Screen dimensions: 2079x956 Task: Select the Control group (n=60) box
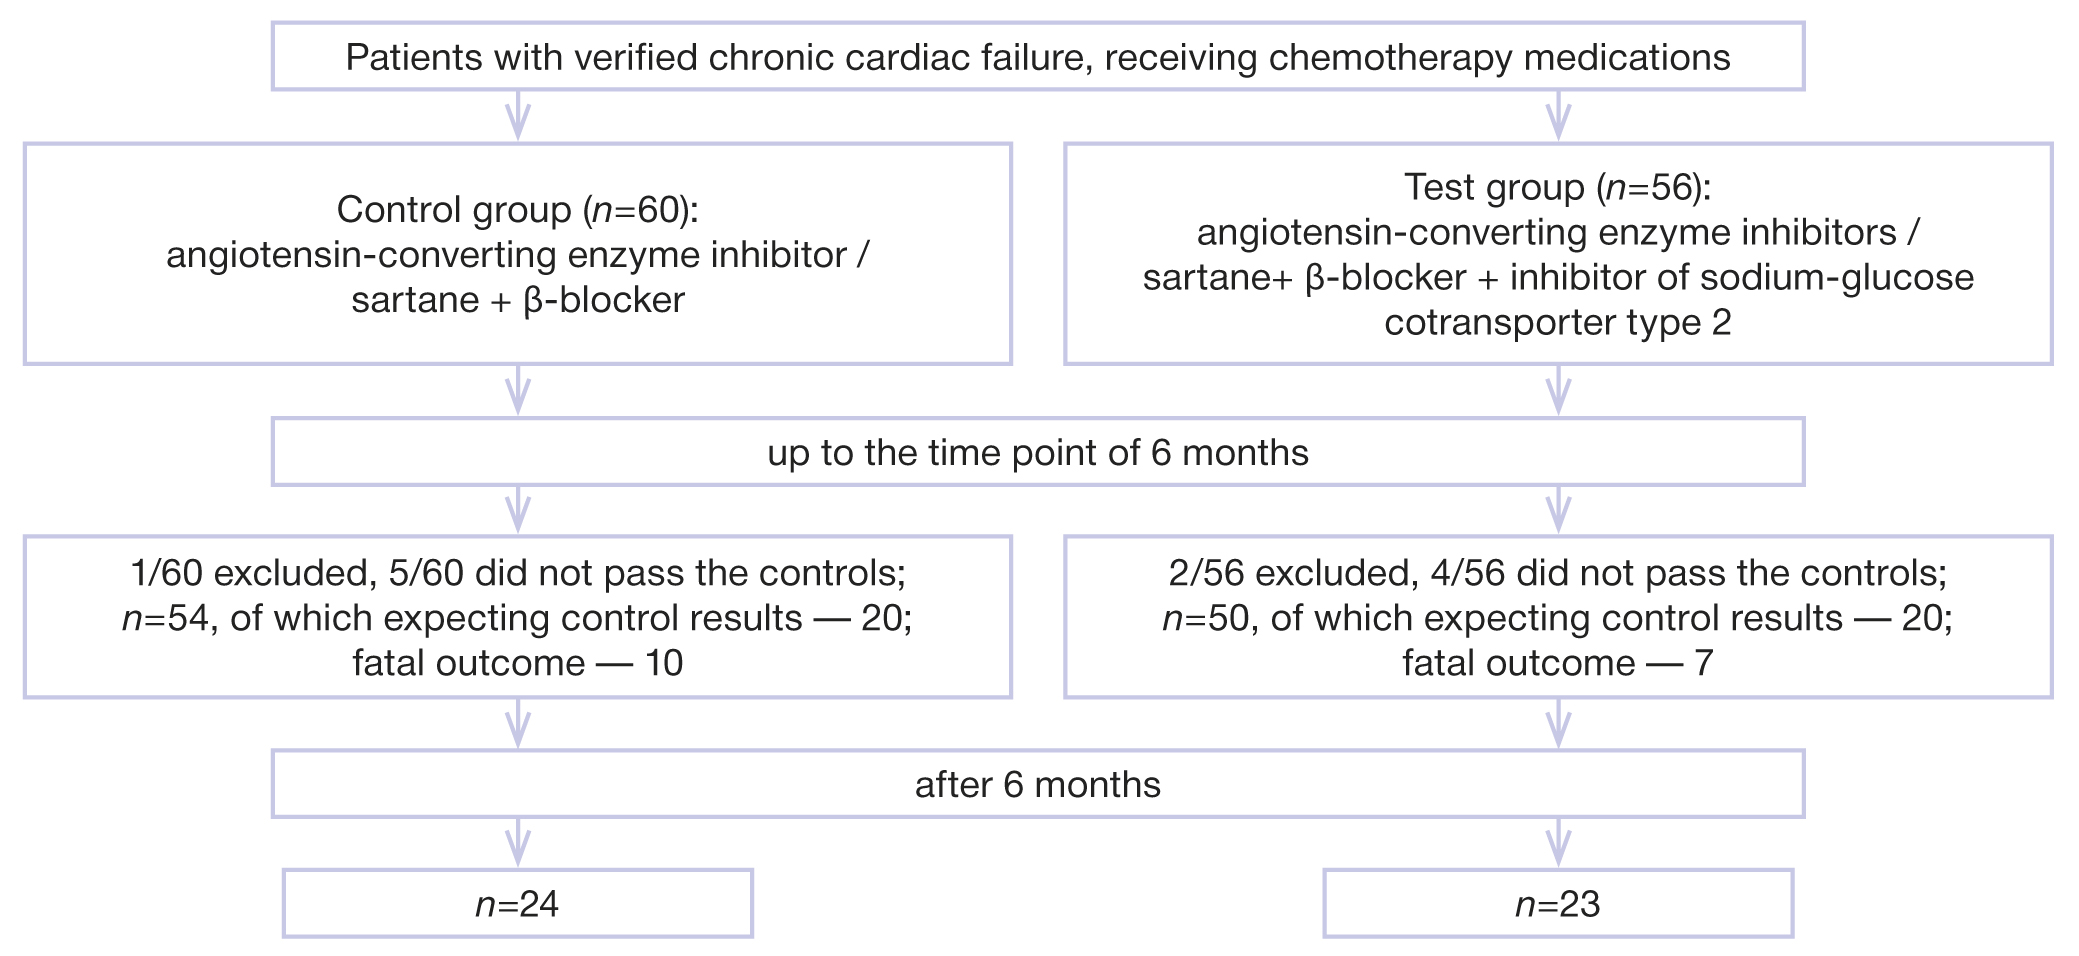pyautogui.click(x=517, y=254)
